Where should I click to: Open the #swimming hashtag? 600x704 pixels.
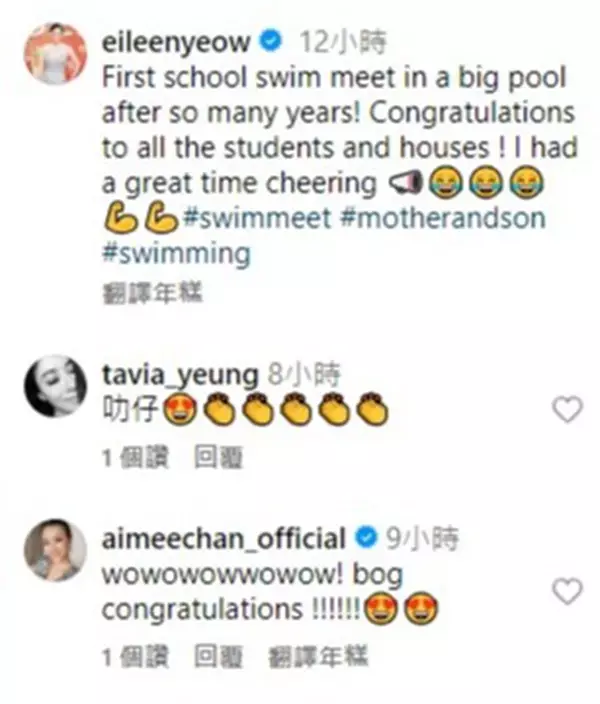point(176,254)
